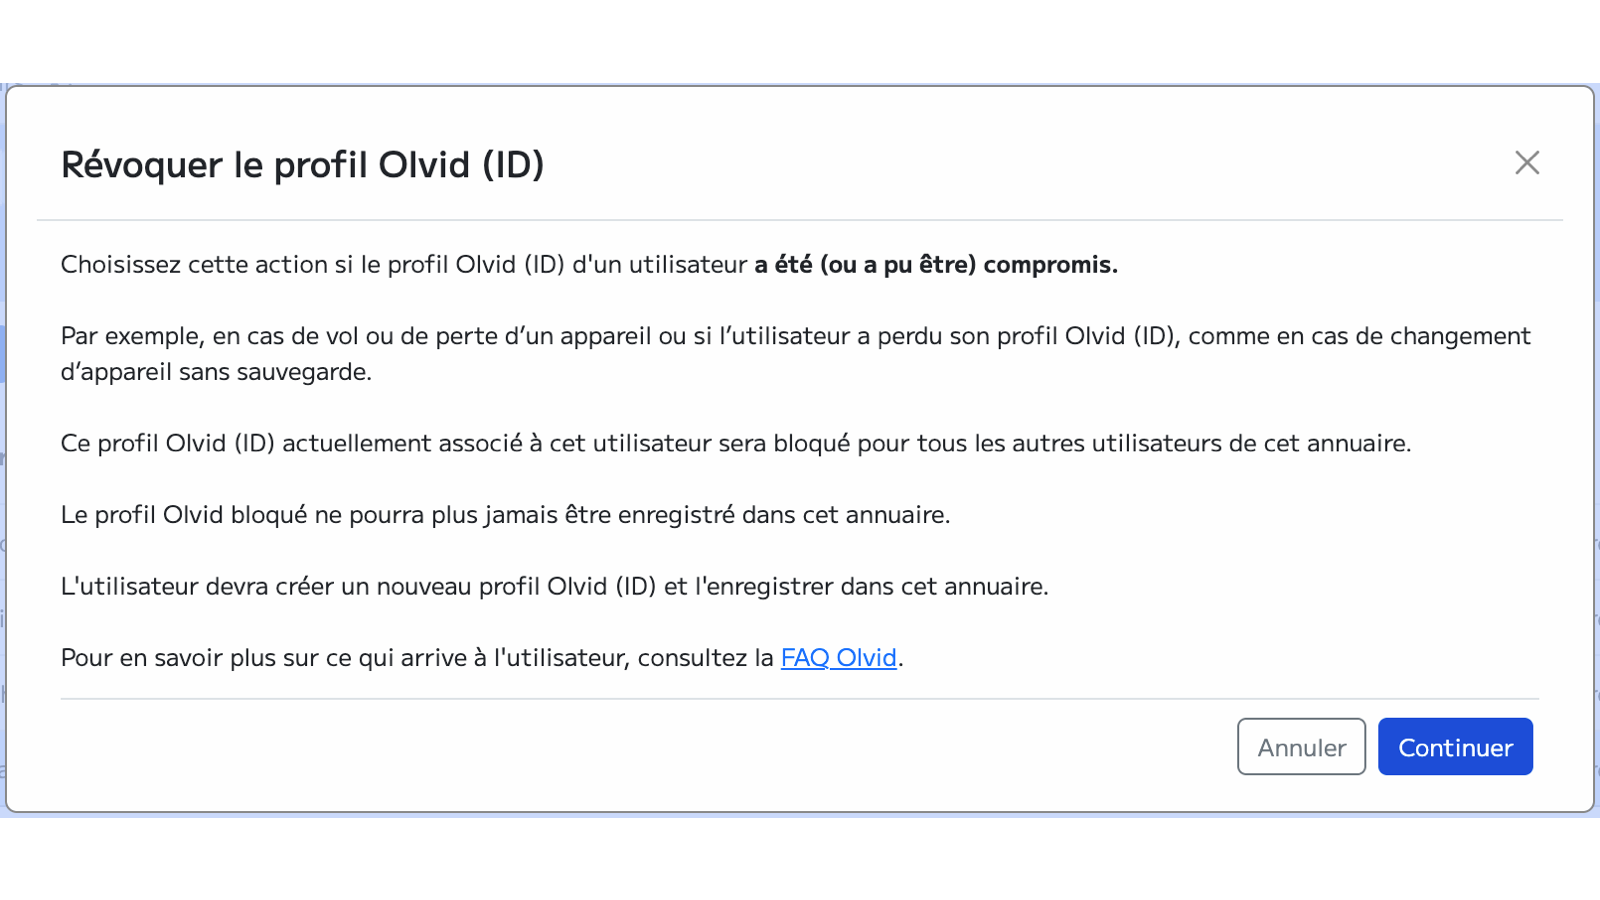Cancel the revocation via Annuler
The image size is (1600, 900).
coord(1301,746)
